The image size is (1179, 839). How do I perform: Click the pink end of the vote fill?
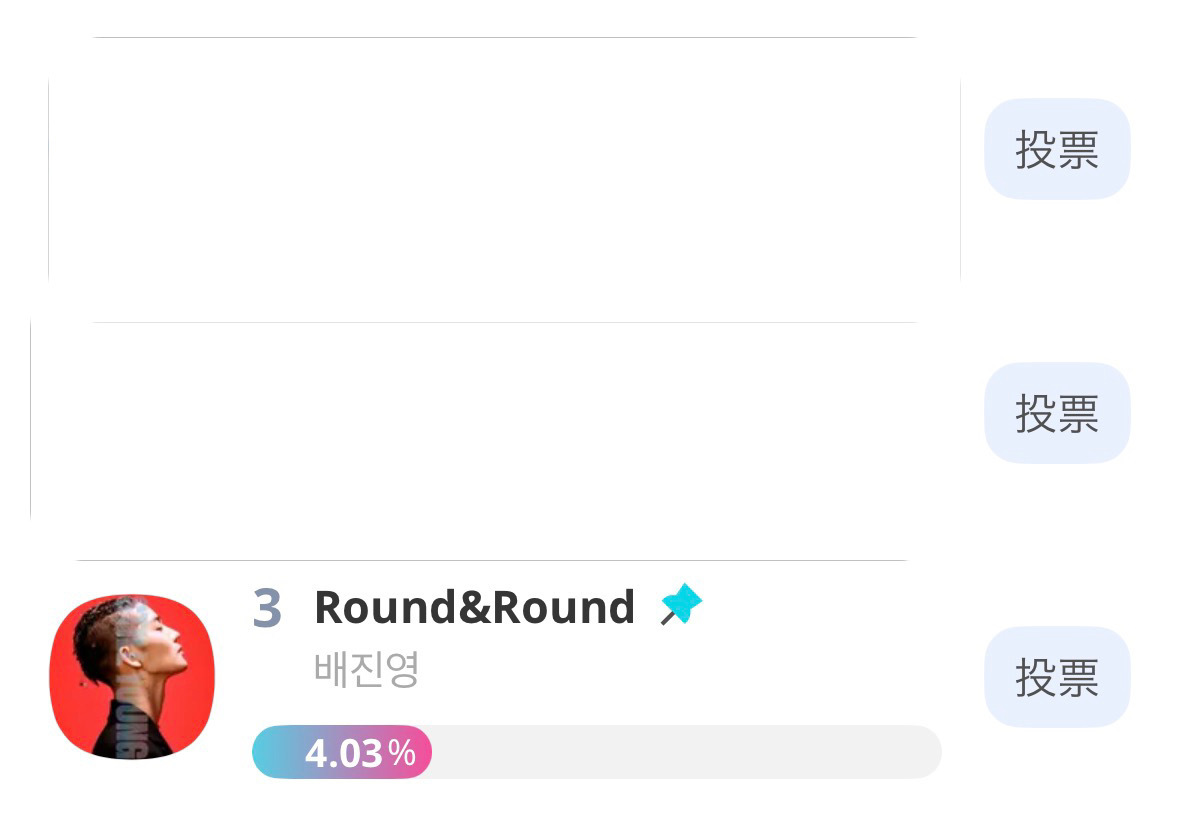[422, 753]
